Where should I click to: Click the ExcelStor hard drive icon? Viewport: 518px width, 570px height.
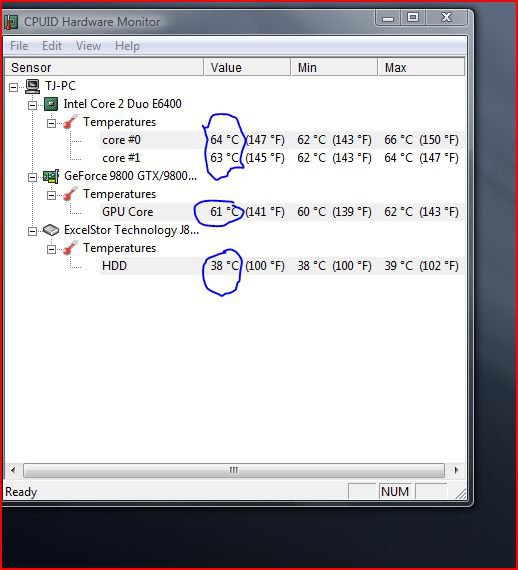point(51,230)
